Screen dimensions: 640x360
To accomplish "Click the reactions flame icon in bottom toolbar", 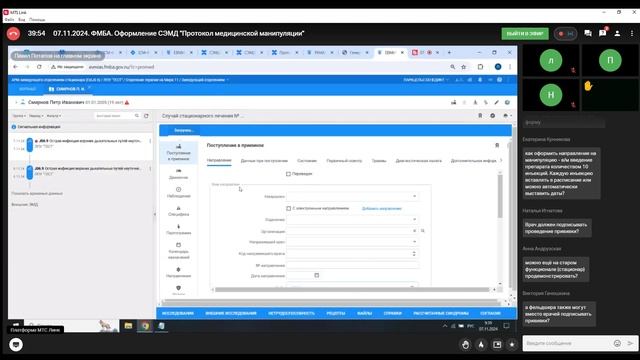I will (x=481, y=344).
